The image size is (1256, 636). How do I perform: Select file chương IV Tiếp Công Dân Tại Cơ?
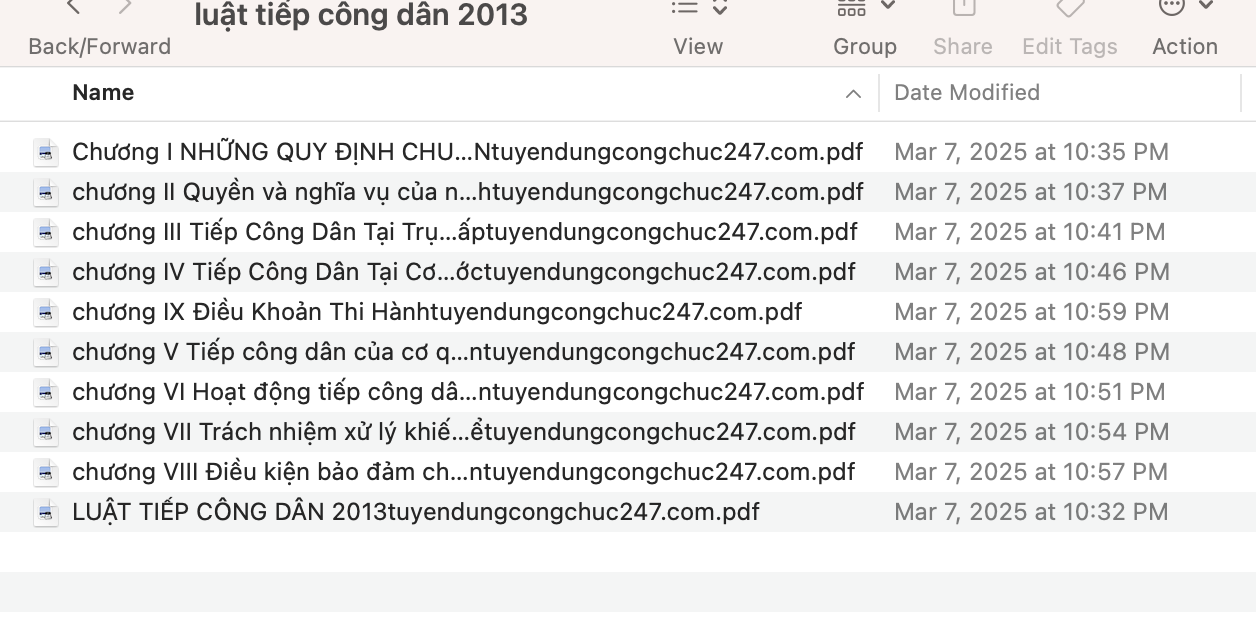click(464, 272)
